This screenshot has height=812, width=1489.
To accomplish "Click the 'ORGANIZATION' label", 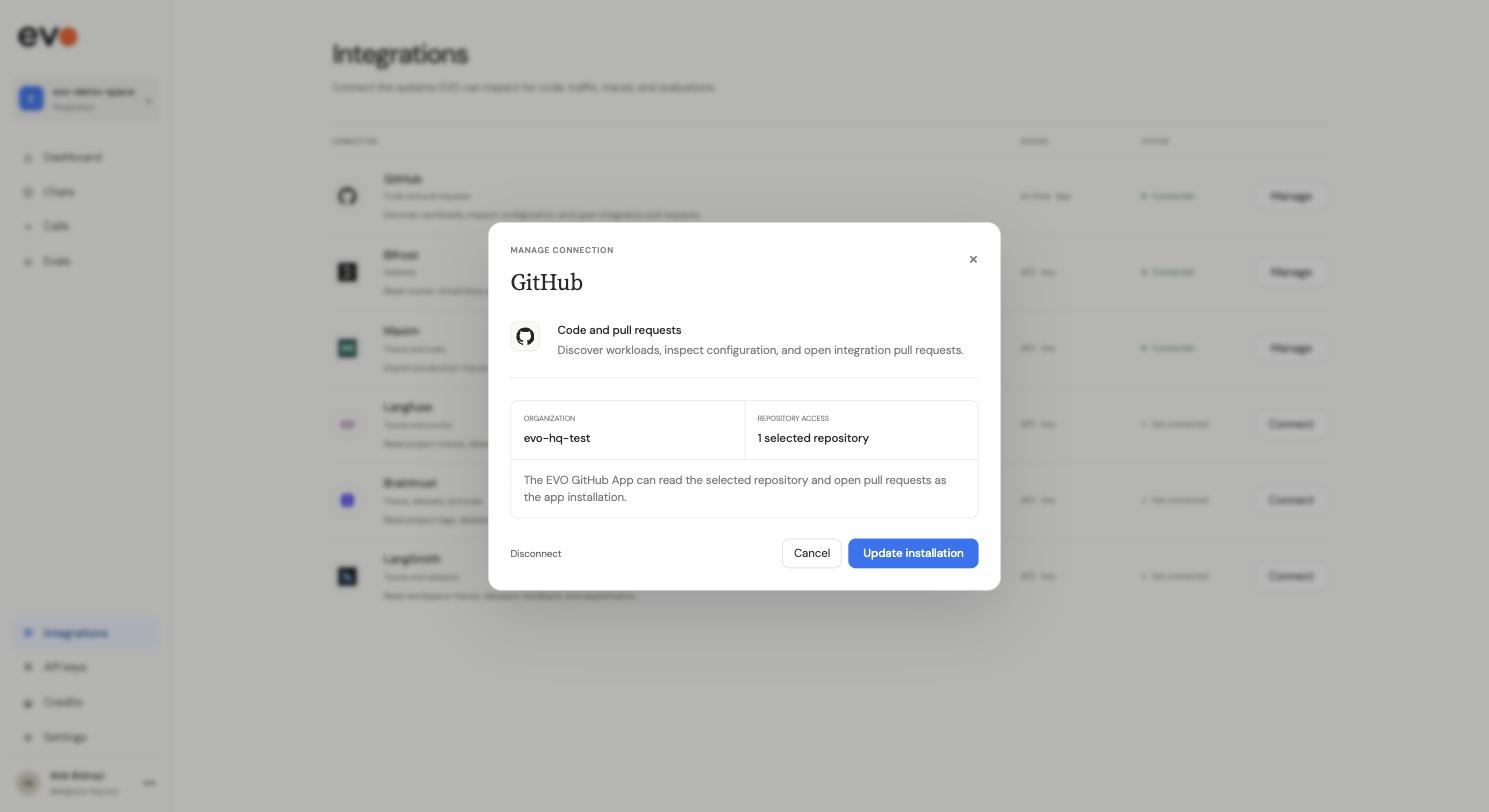I will click(549, 419).
